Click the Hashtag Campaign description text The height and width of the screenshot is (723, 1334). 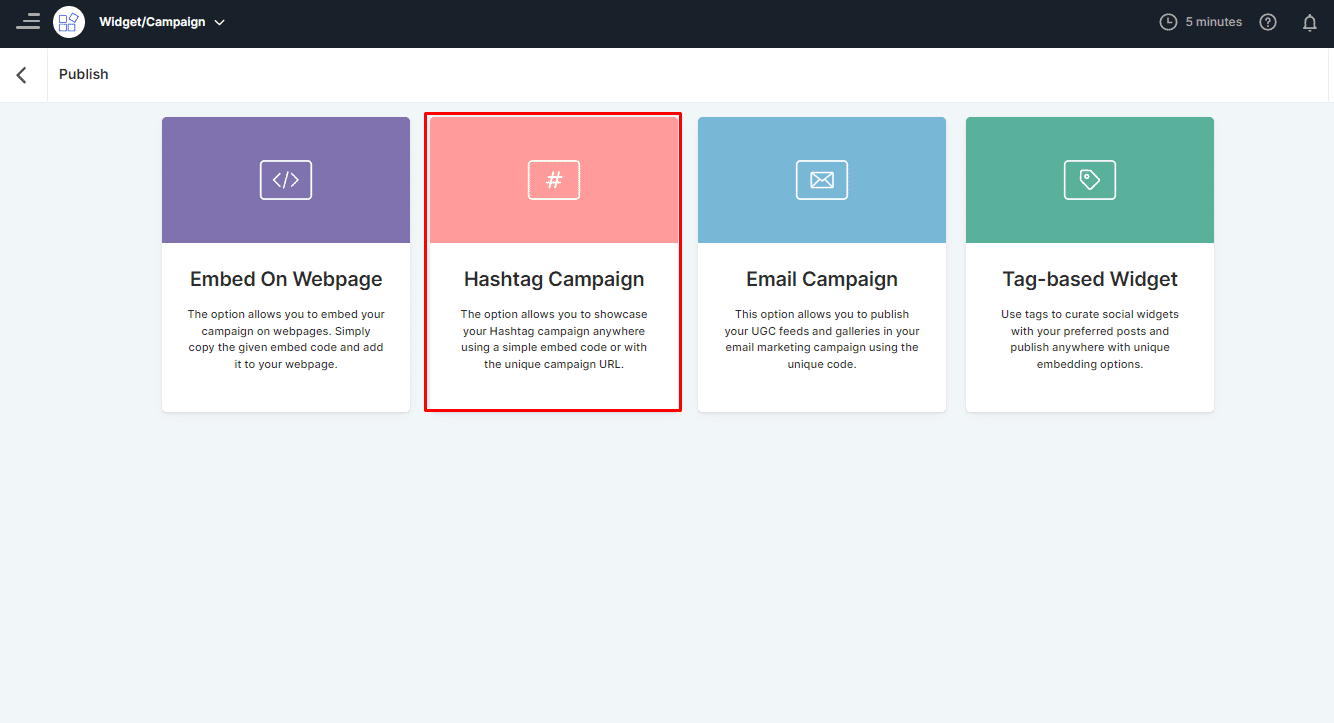click(554, 339)
